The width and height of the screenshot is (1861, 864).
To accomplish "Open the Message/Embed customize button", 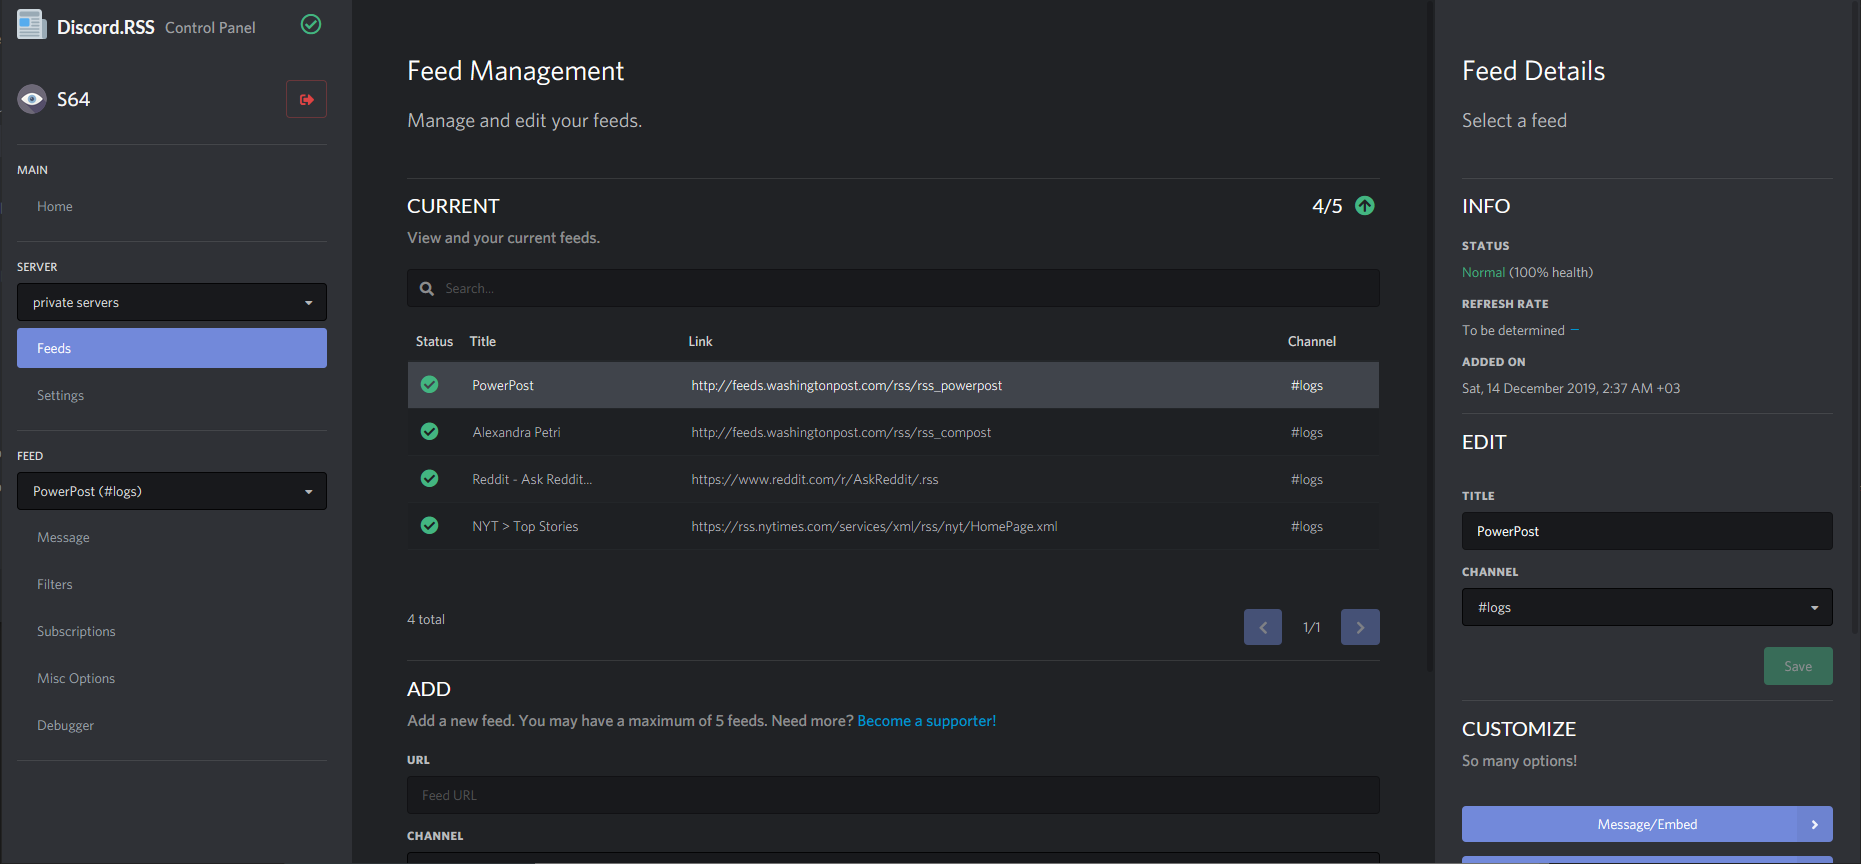I will coord(1646,824).
